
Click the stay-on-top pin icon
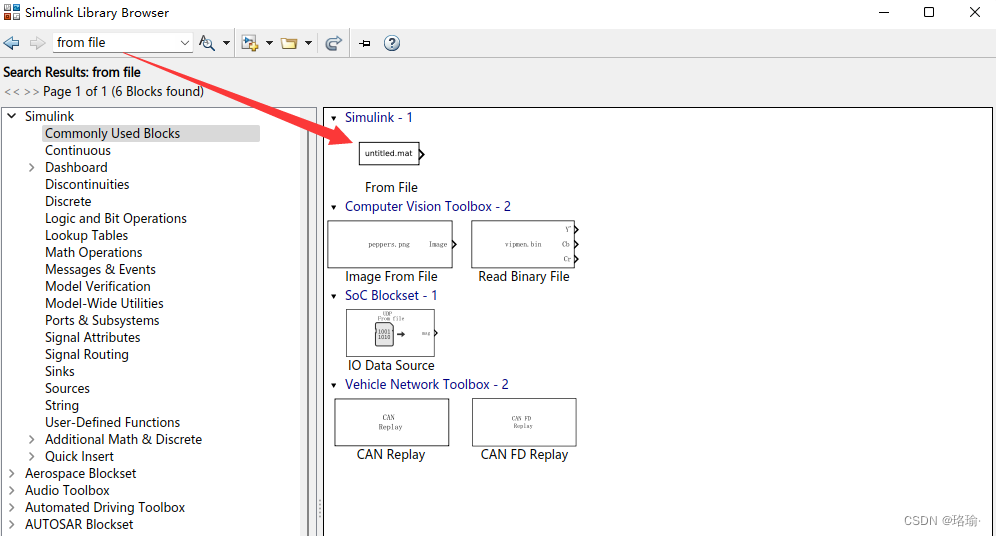(x=365, y=43)
